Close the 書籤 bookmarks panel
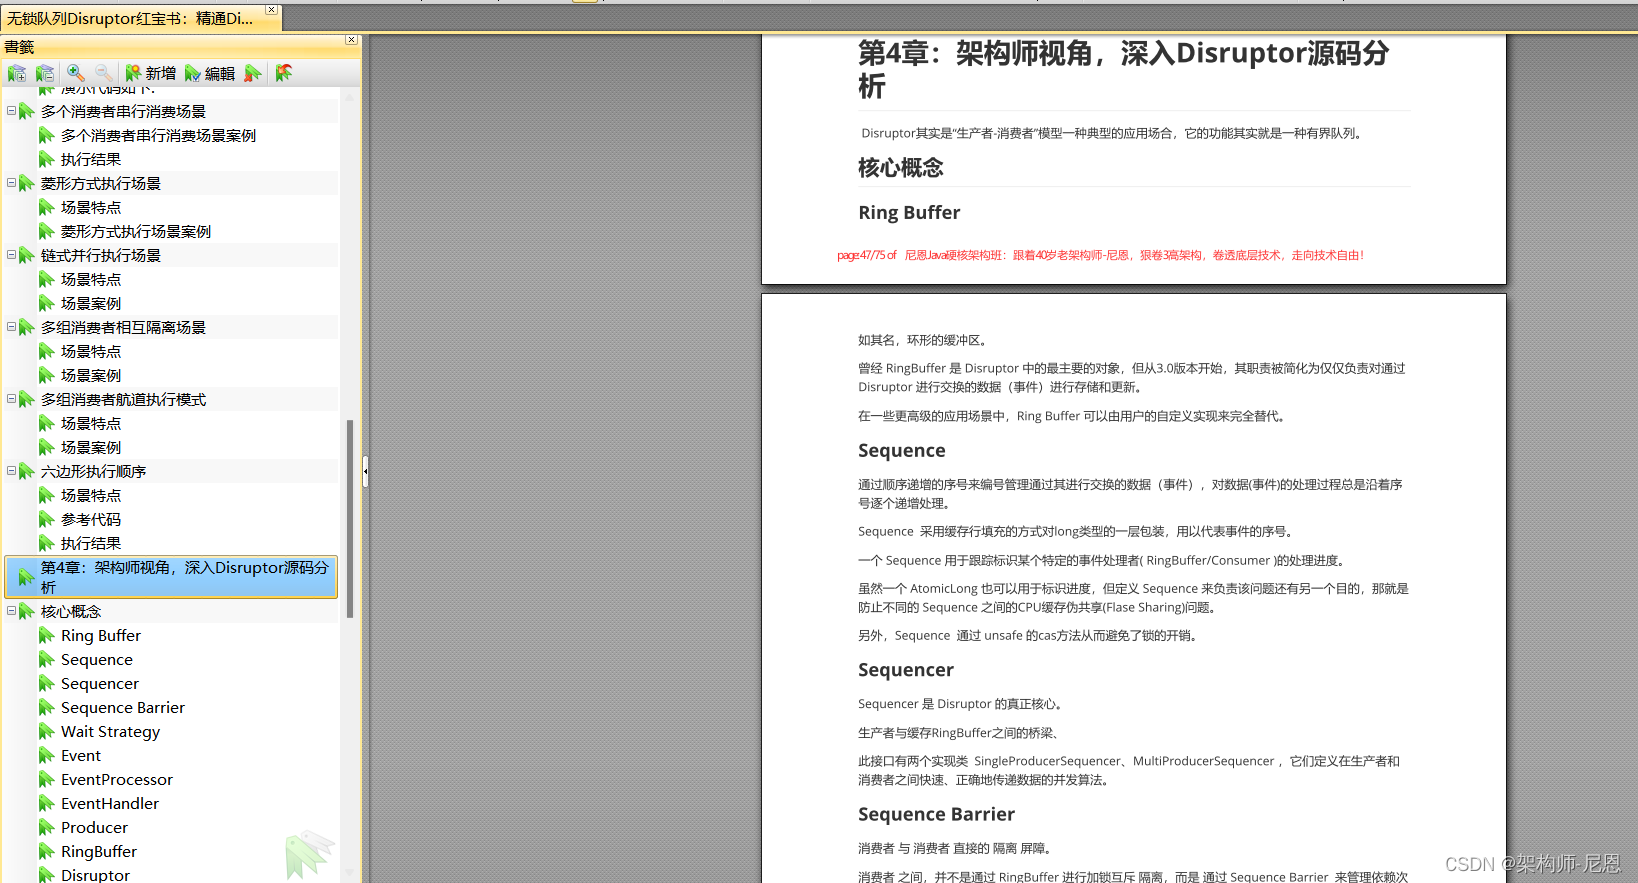This screenshot has width=1638, height=883. tap(351, 40)
